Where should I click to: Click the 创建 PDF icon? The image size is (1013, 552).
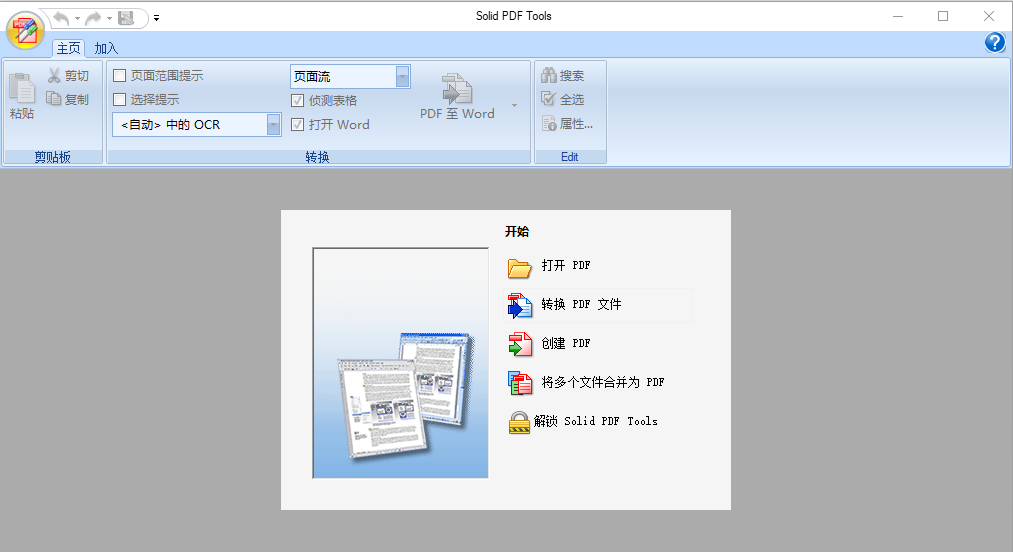tap(519, 345)
